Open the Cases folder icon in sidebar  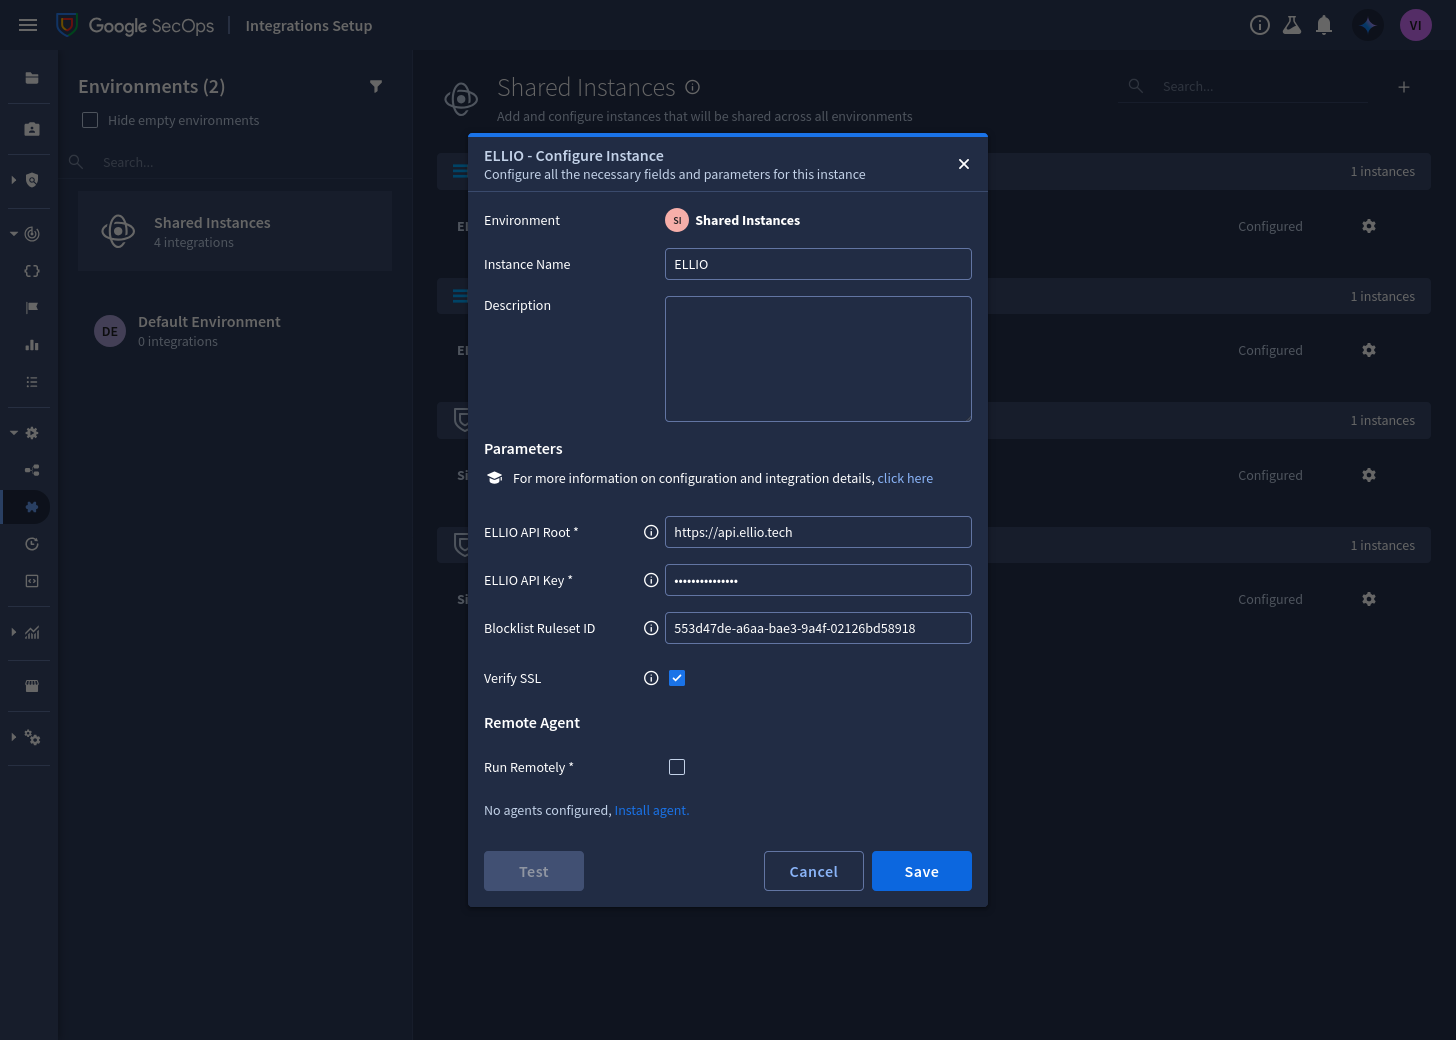pos(32,78)
